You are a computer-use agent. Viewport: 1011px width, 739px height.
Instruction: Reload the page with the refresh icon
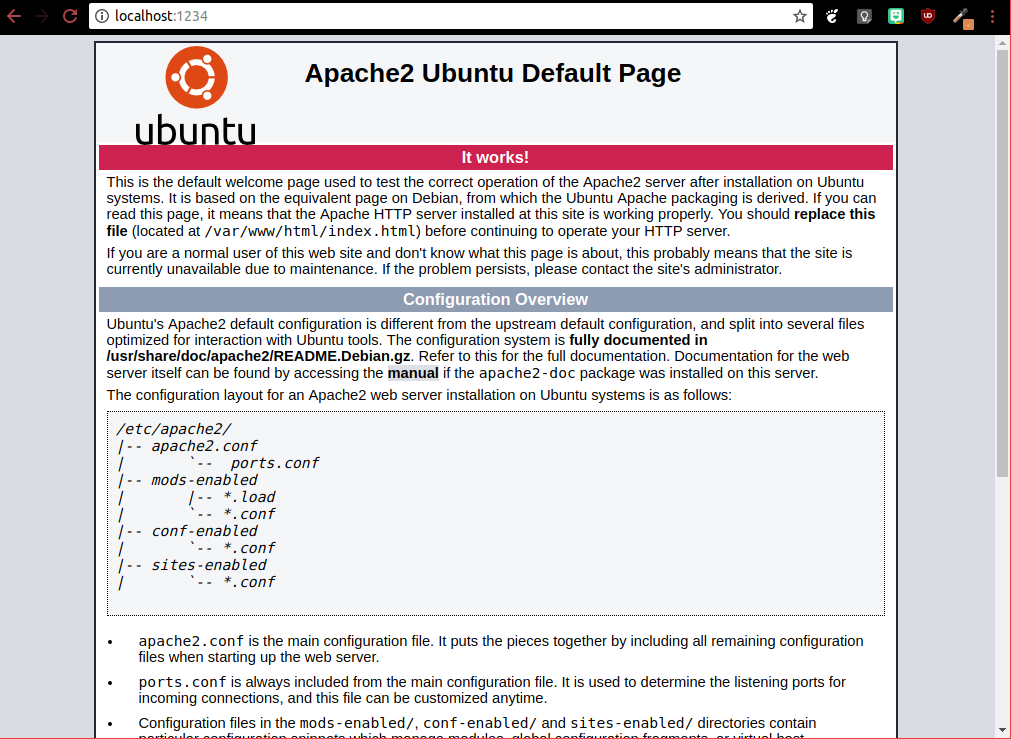(x=70, y=15)
